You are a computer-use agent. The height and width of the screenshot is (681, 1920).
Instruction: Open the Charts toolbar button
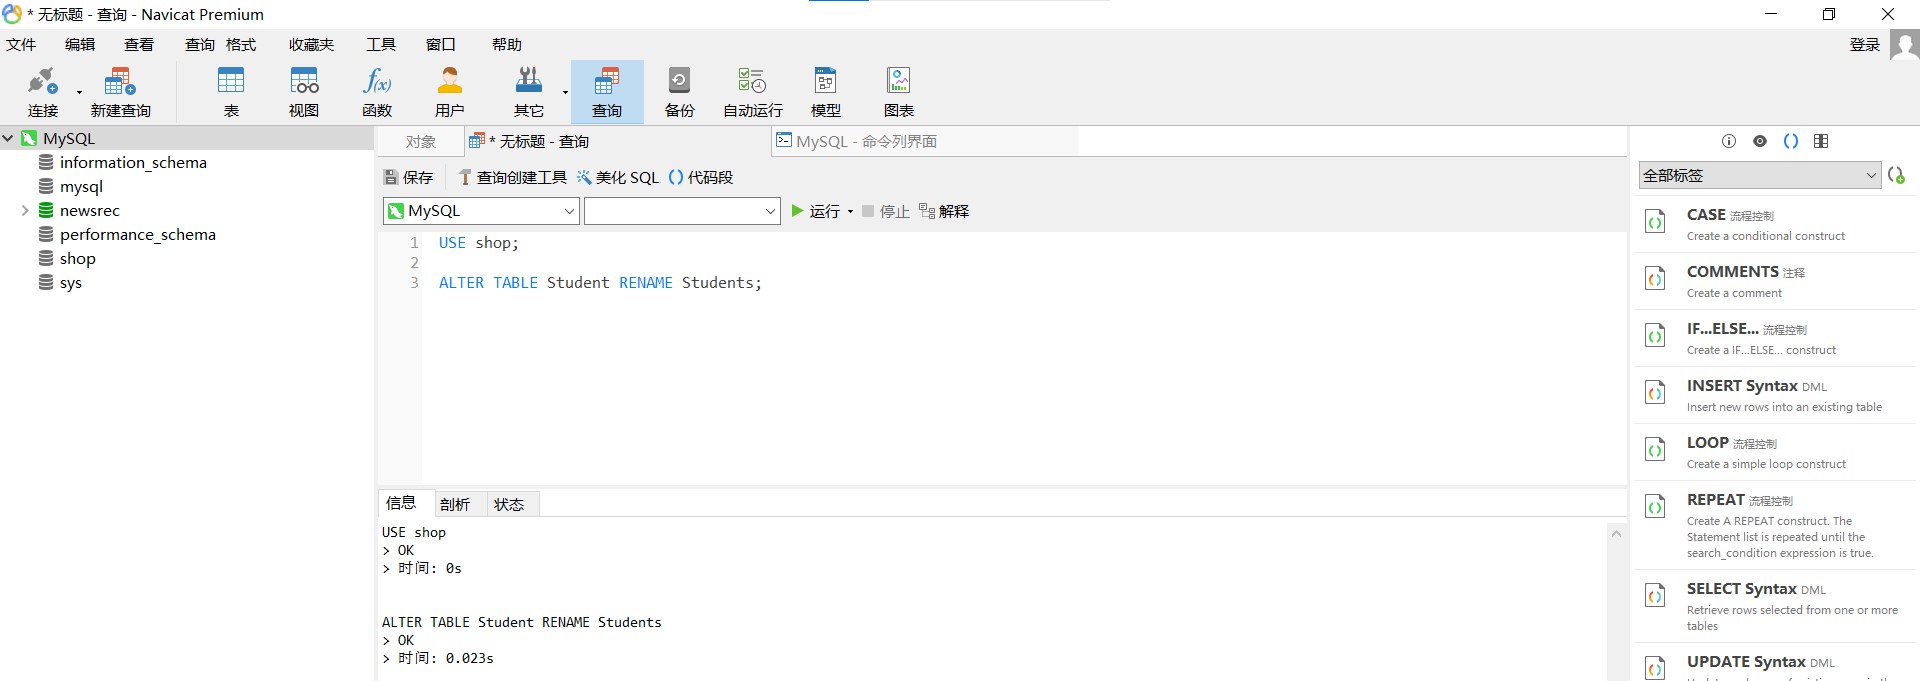899,92
